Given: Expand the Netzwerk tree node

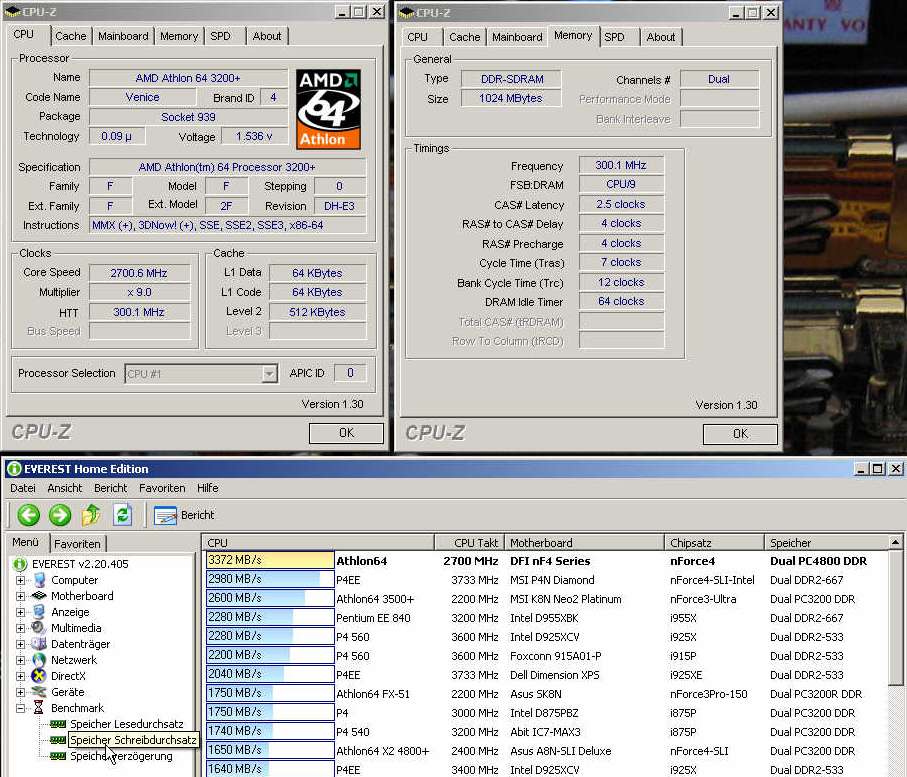Looking at the screenshot, I should point(20,660).
